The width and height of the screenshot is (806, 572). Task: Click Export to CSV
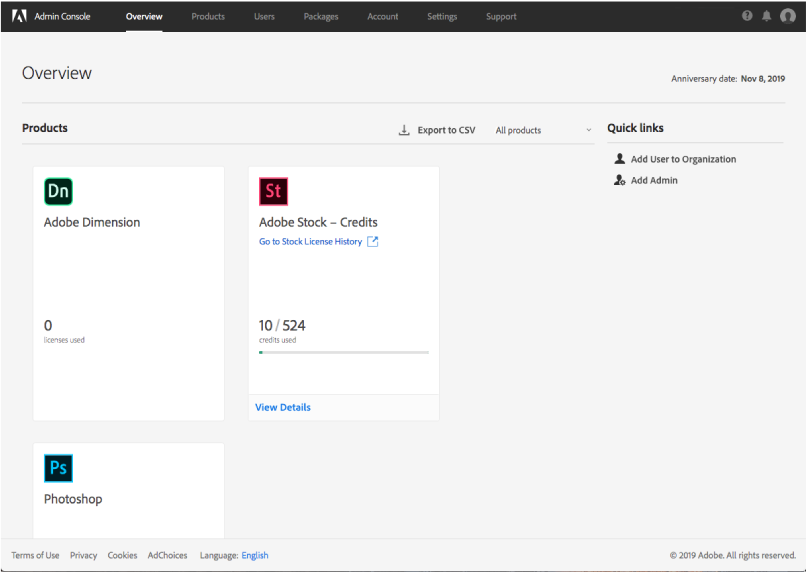click(x=446, y=130)
